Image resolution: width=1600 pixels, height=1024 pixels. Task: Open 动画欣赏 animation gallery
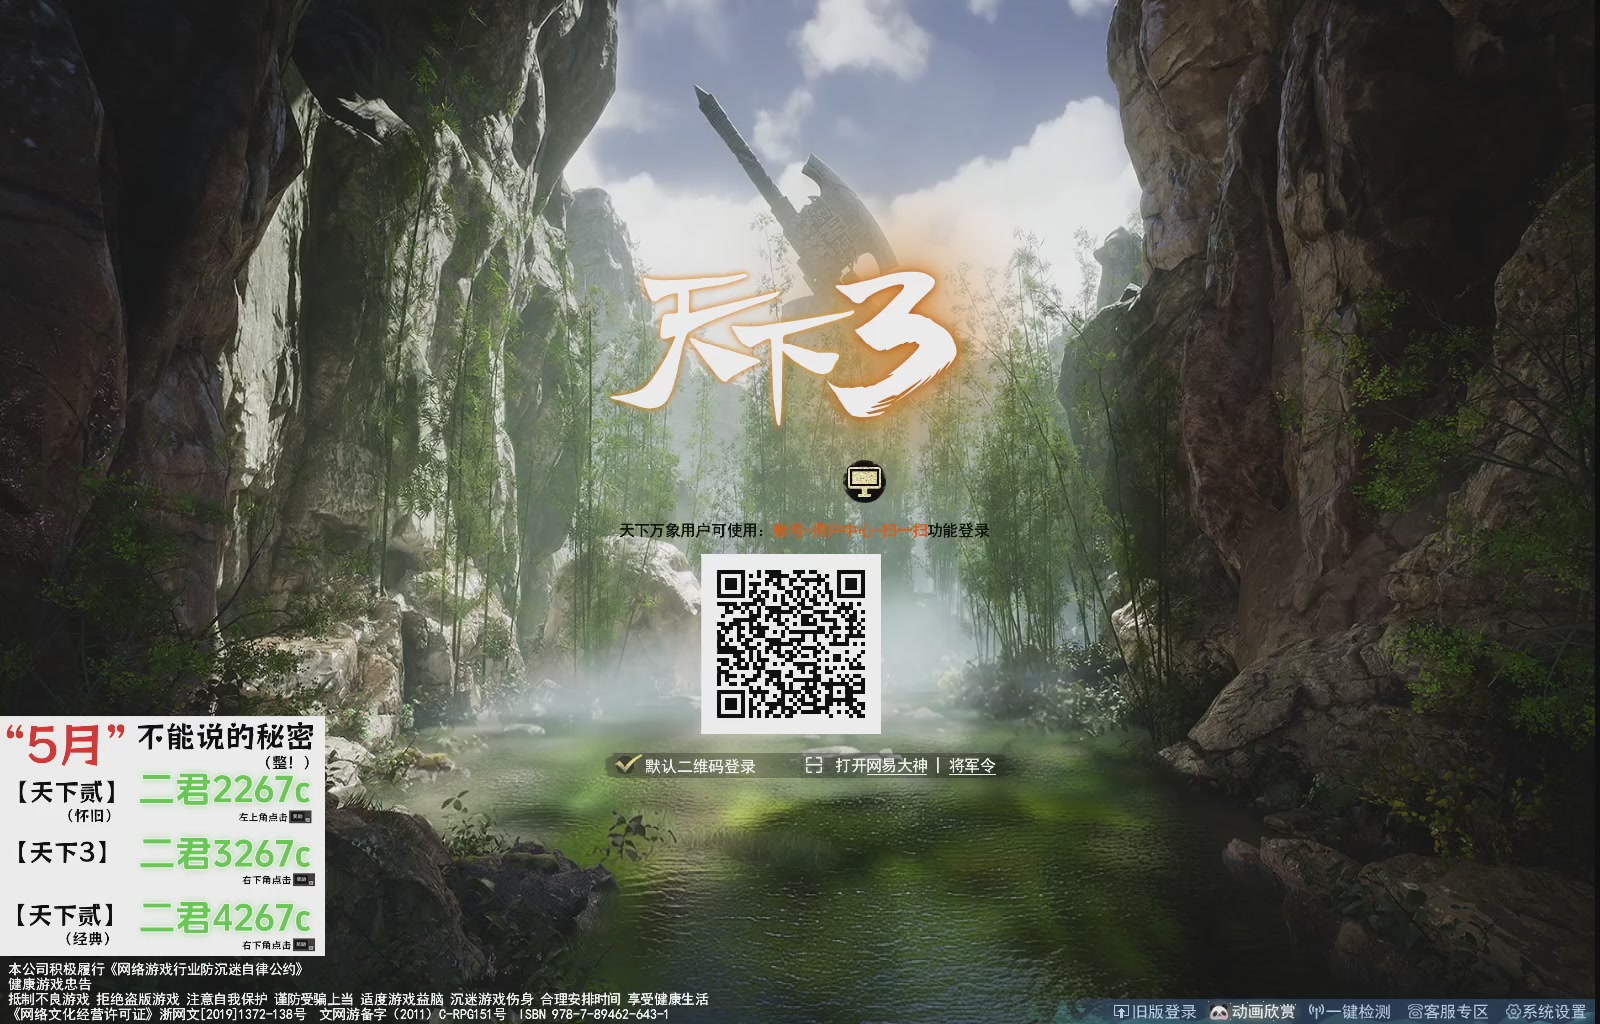tap(1252, 1012)
